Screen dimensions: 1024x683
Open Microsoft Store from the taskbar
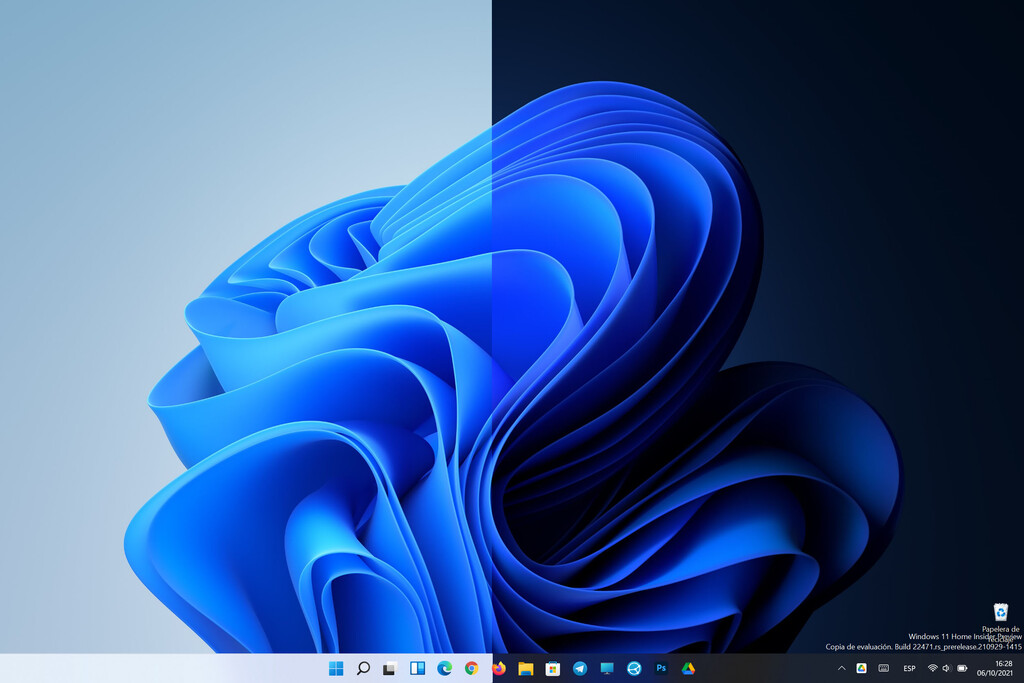coord(552,668)
